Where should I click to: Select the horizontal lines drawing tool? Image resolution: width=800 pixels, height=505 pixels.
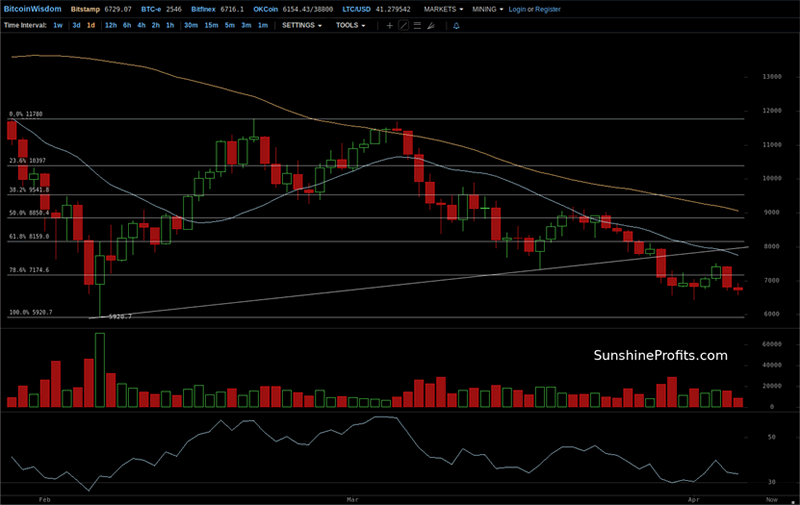click(417, 24)
